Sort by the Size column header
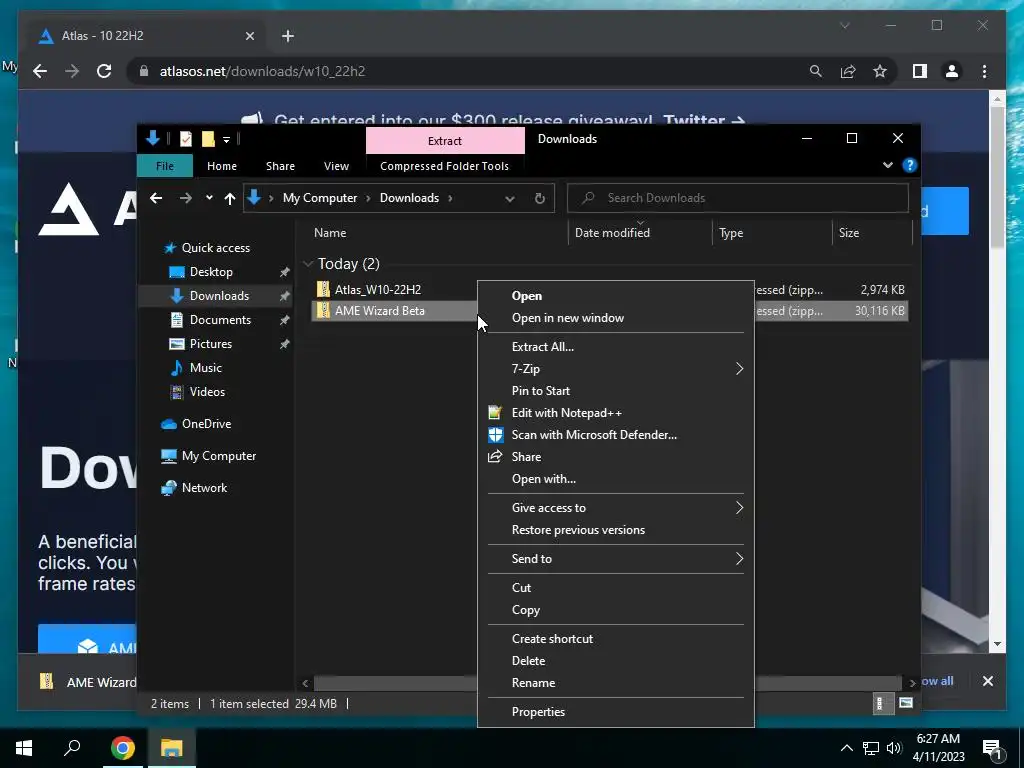1024x768 pixels. [848, 232]
